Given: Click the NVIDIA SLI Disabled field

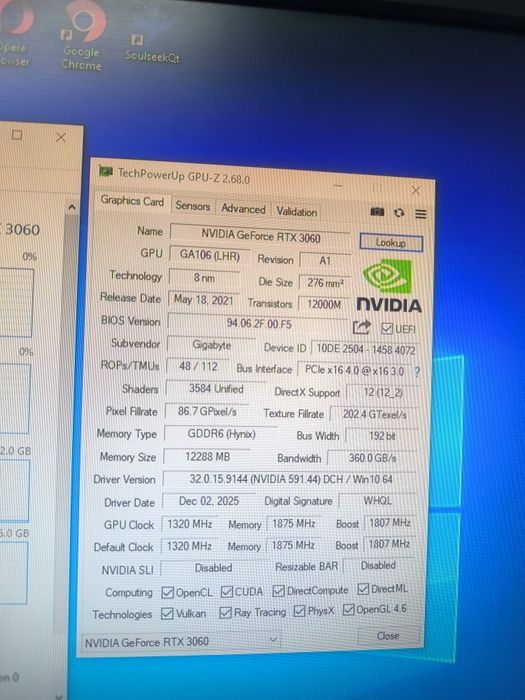Looking at the screenshot, I should point(213,568).
